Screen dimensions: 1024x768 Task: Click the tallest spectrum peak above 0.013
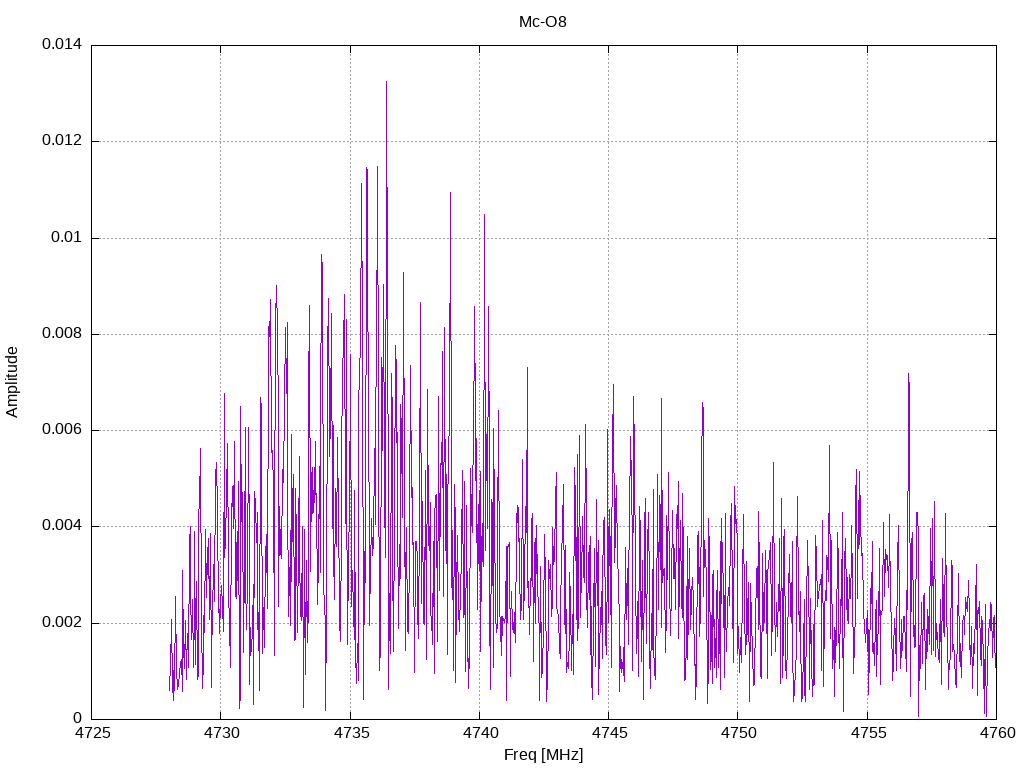(x=387, y=84)
